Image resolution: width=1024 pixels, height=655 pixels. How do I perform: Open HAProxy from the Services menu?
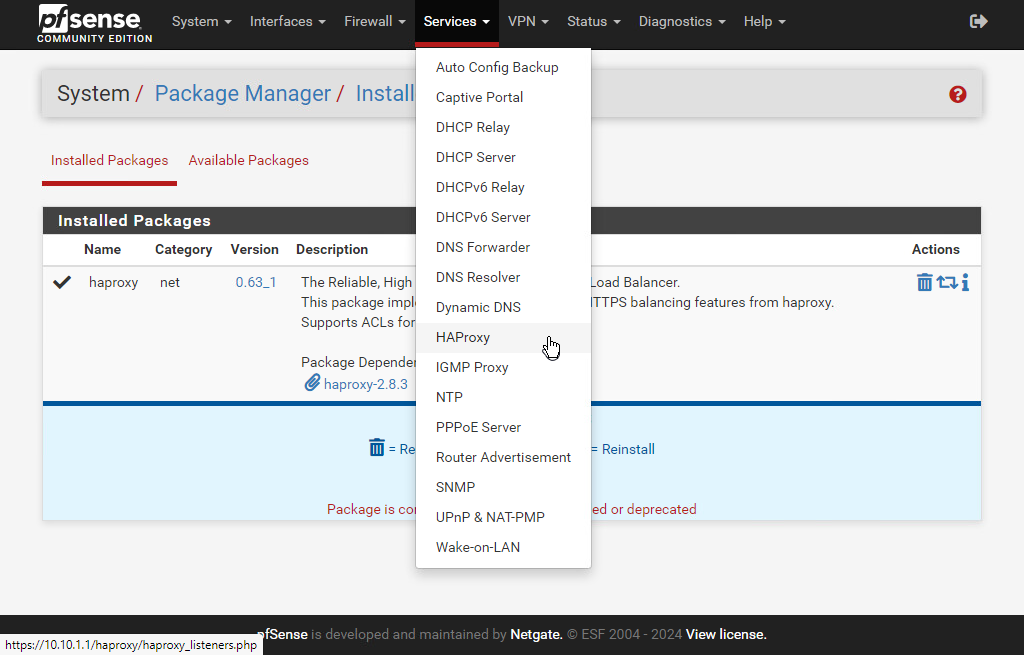click(503, 338)
